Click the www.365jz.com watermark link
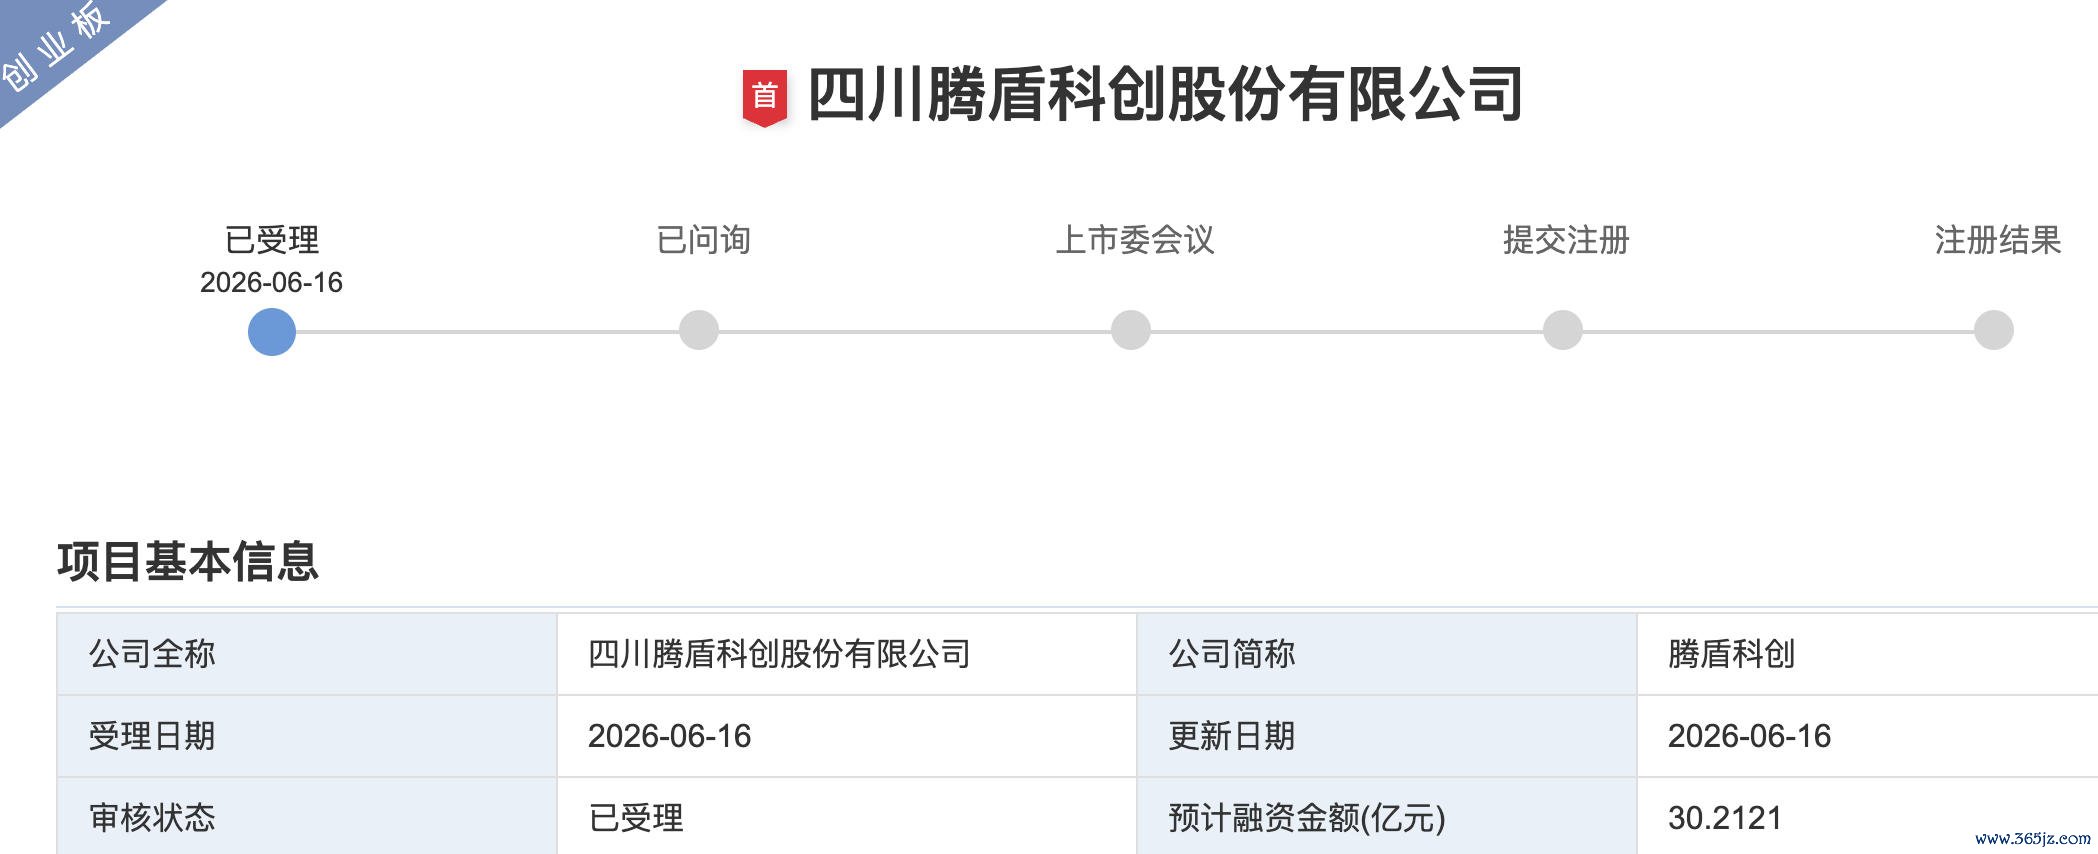This screenshot has height=854, width=2098. pyautogui.click(x=2033, y=838)
